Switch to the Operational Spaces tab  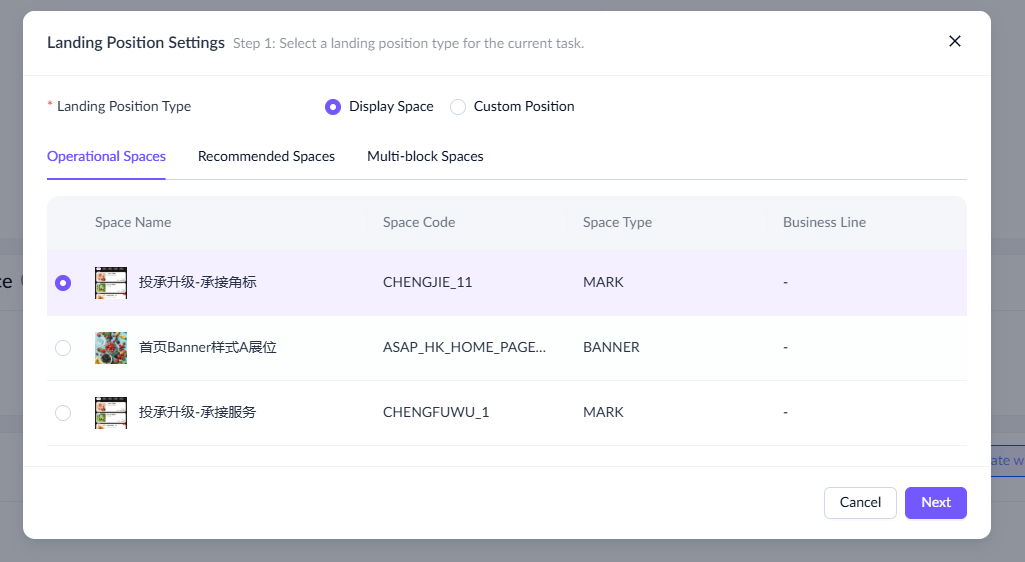(x=106, y=157)
